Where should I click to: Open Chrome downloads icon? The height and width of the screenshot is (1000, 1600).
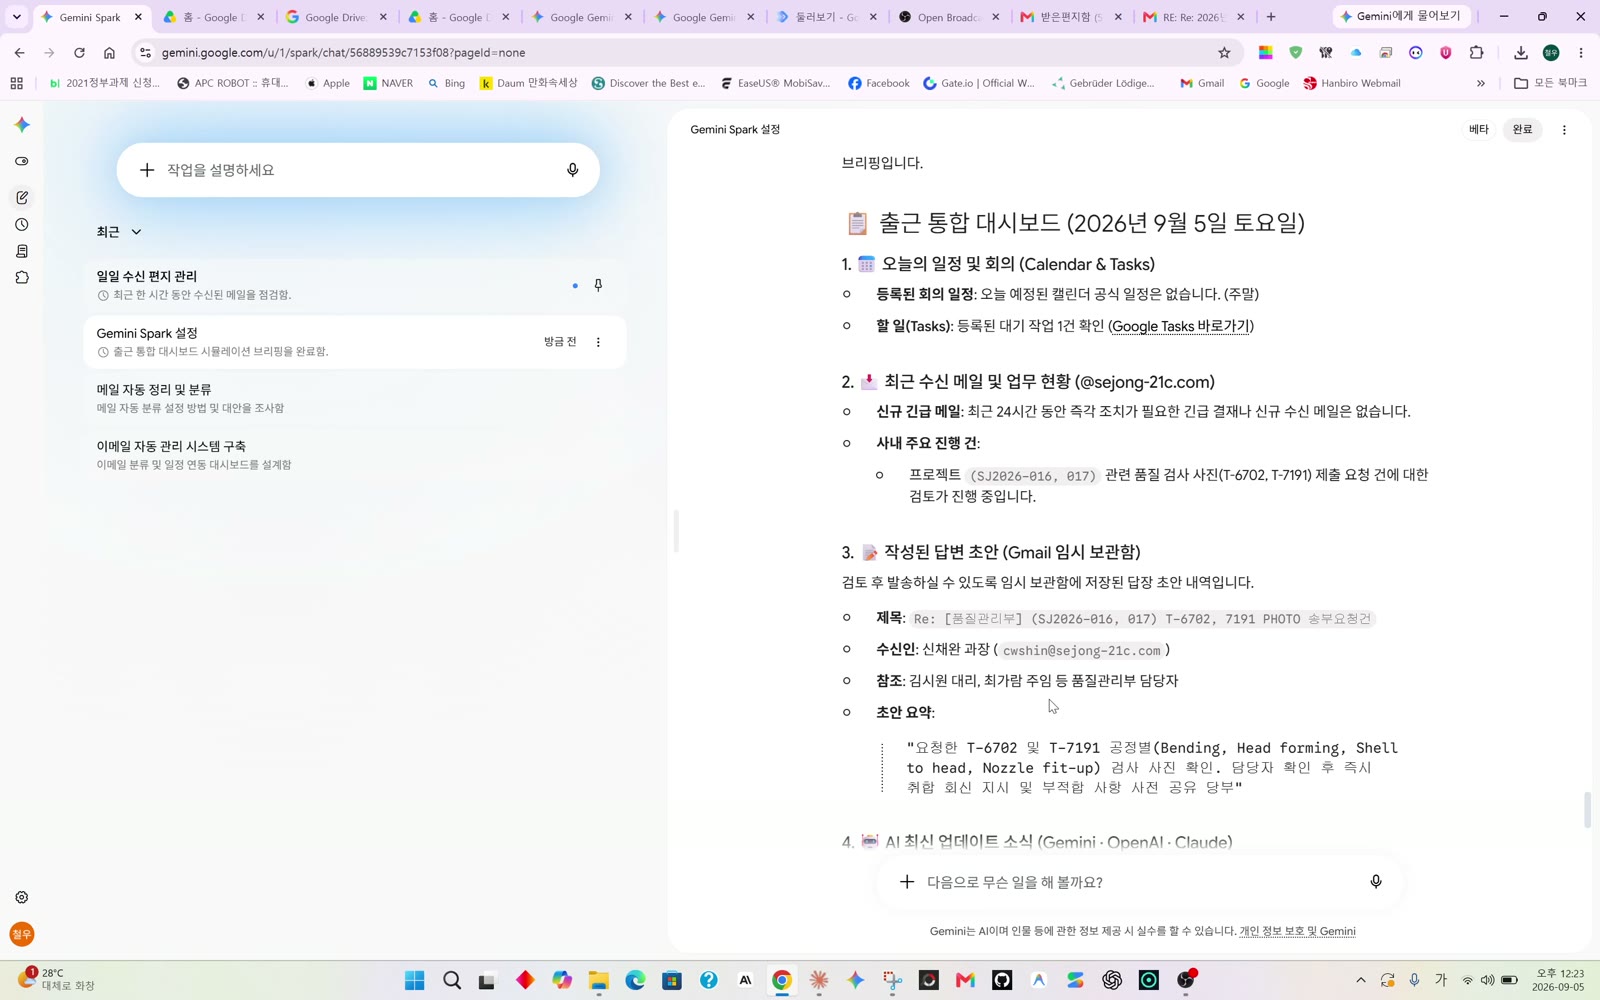[1521, 53]
